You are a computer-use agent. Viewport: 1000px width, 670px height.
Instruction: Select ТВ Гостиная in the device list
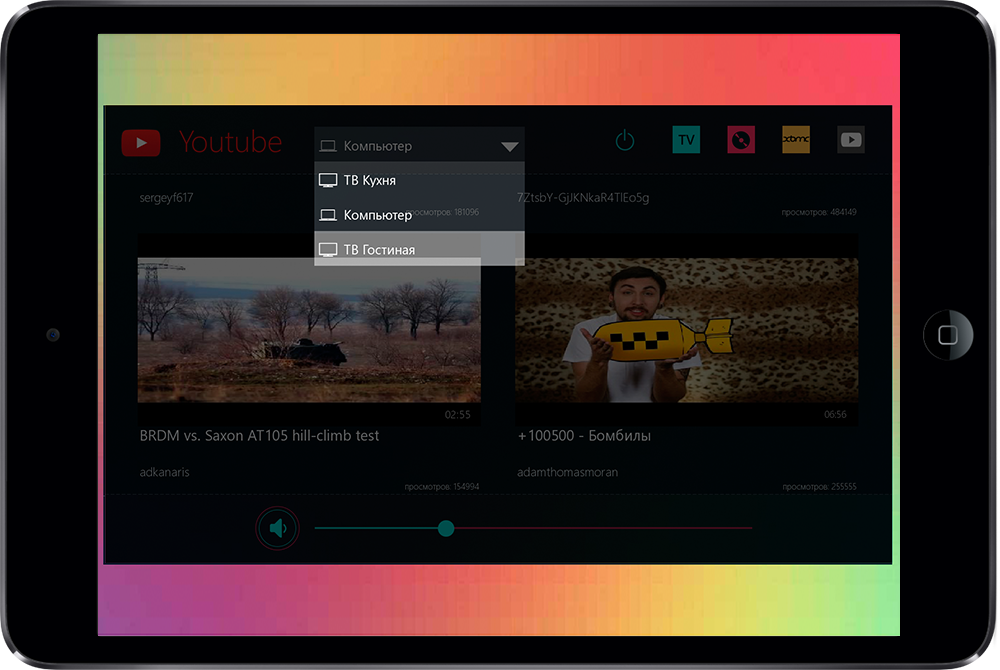point(378,249)
